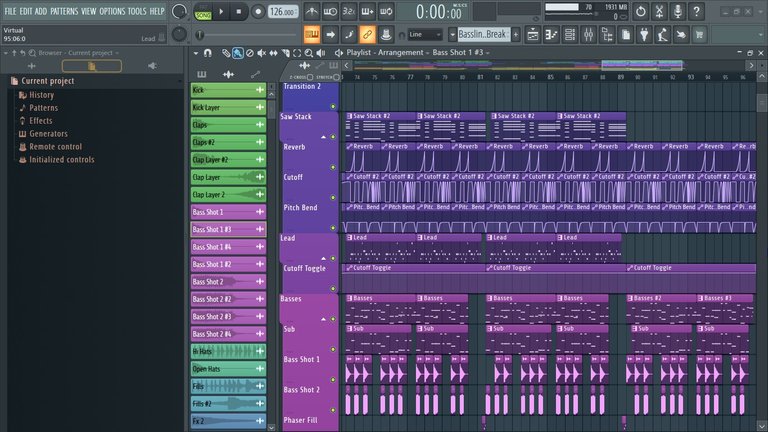This screenshot has height=432, width=768.
Task: Arm the Record button
Action: click(258, 11)
